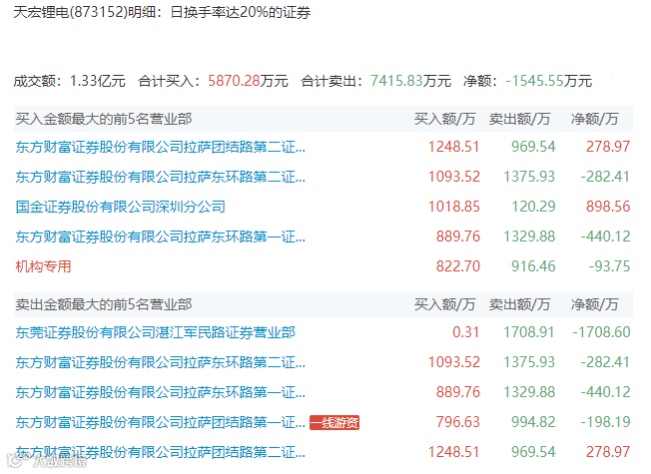
Task: Select sell amount 1708.91 in 东莞证券 row
Action: click(x=529, y=332)
